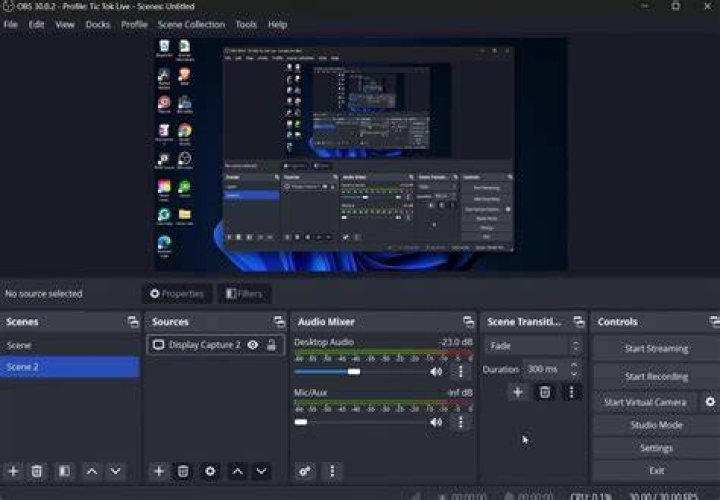Open virtual camera settings gear

(x=710, y=402)
